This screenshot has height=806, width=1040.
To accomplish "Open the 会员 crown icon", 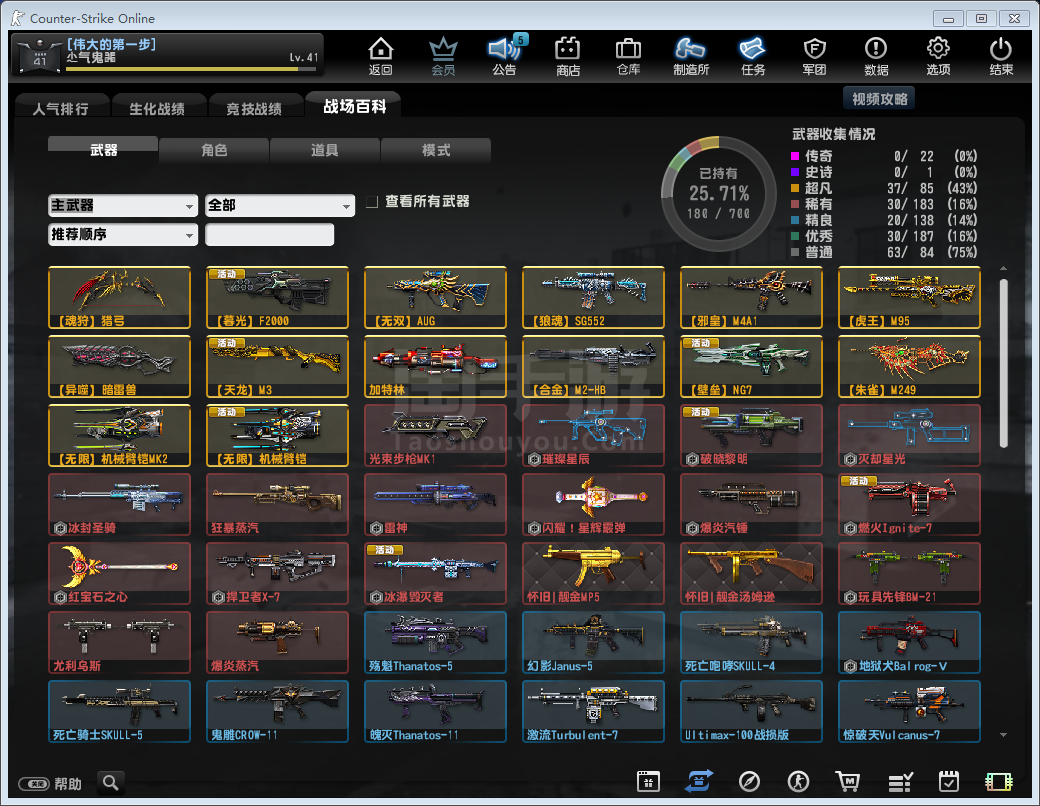I will pyautogui.click(x=443, y=56).
